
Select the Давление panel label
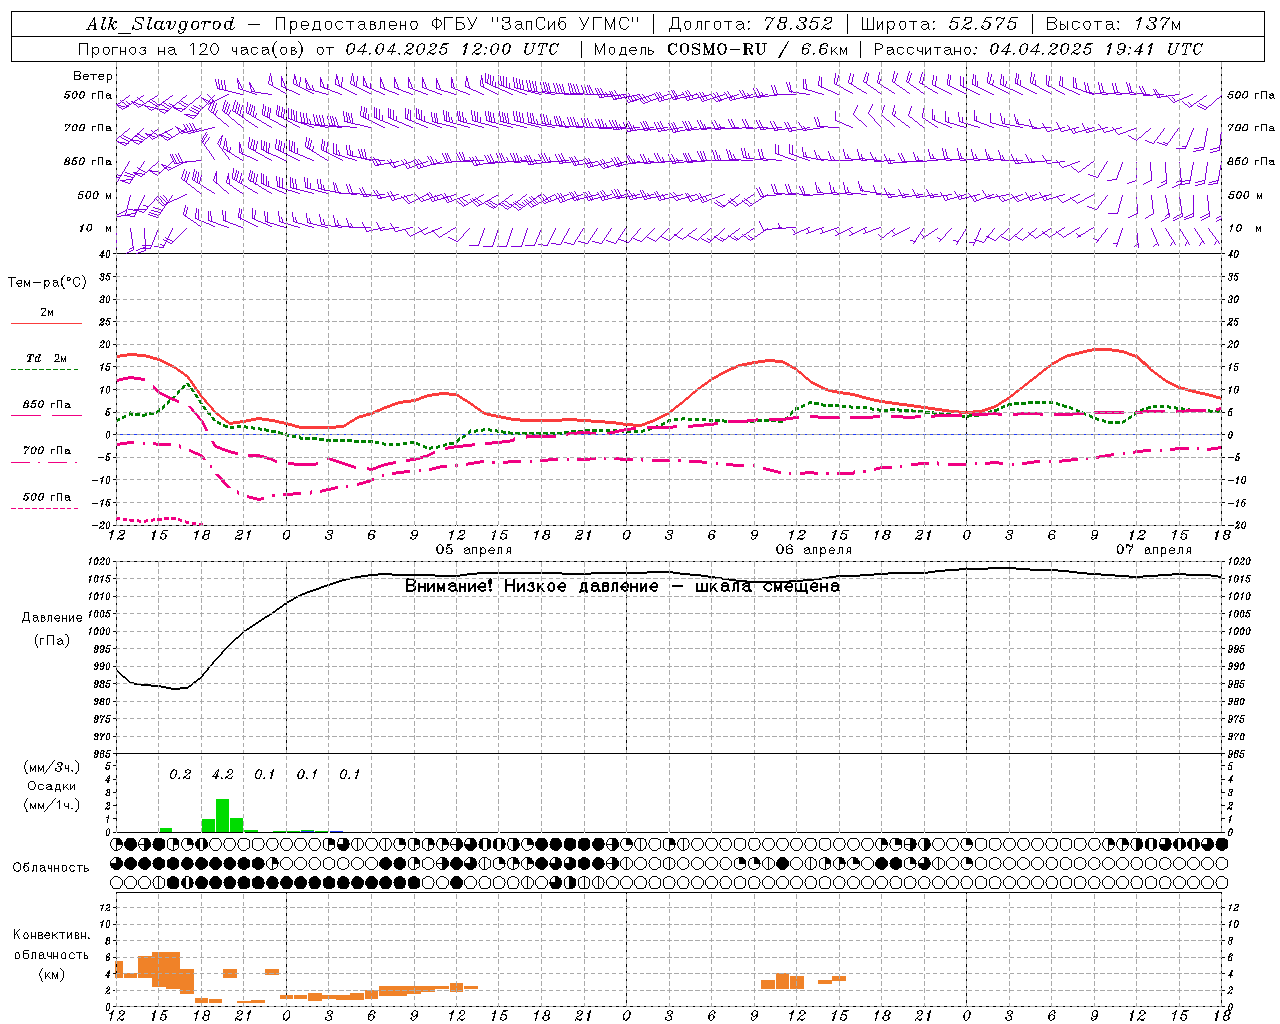pos(52,618)
